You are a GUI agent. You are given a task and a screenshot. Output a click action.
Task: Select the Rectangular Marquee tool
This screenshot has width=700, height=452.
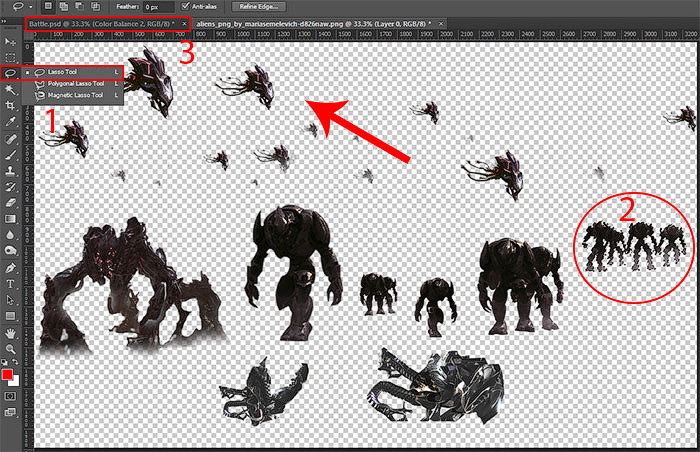pyautogui.click(x=10, y=57)
